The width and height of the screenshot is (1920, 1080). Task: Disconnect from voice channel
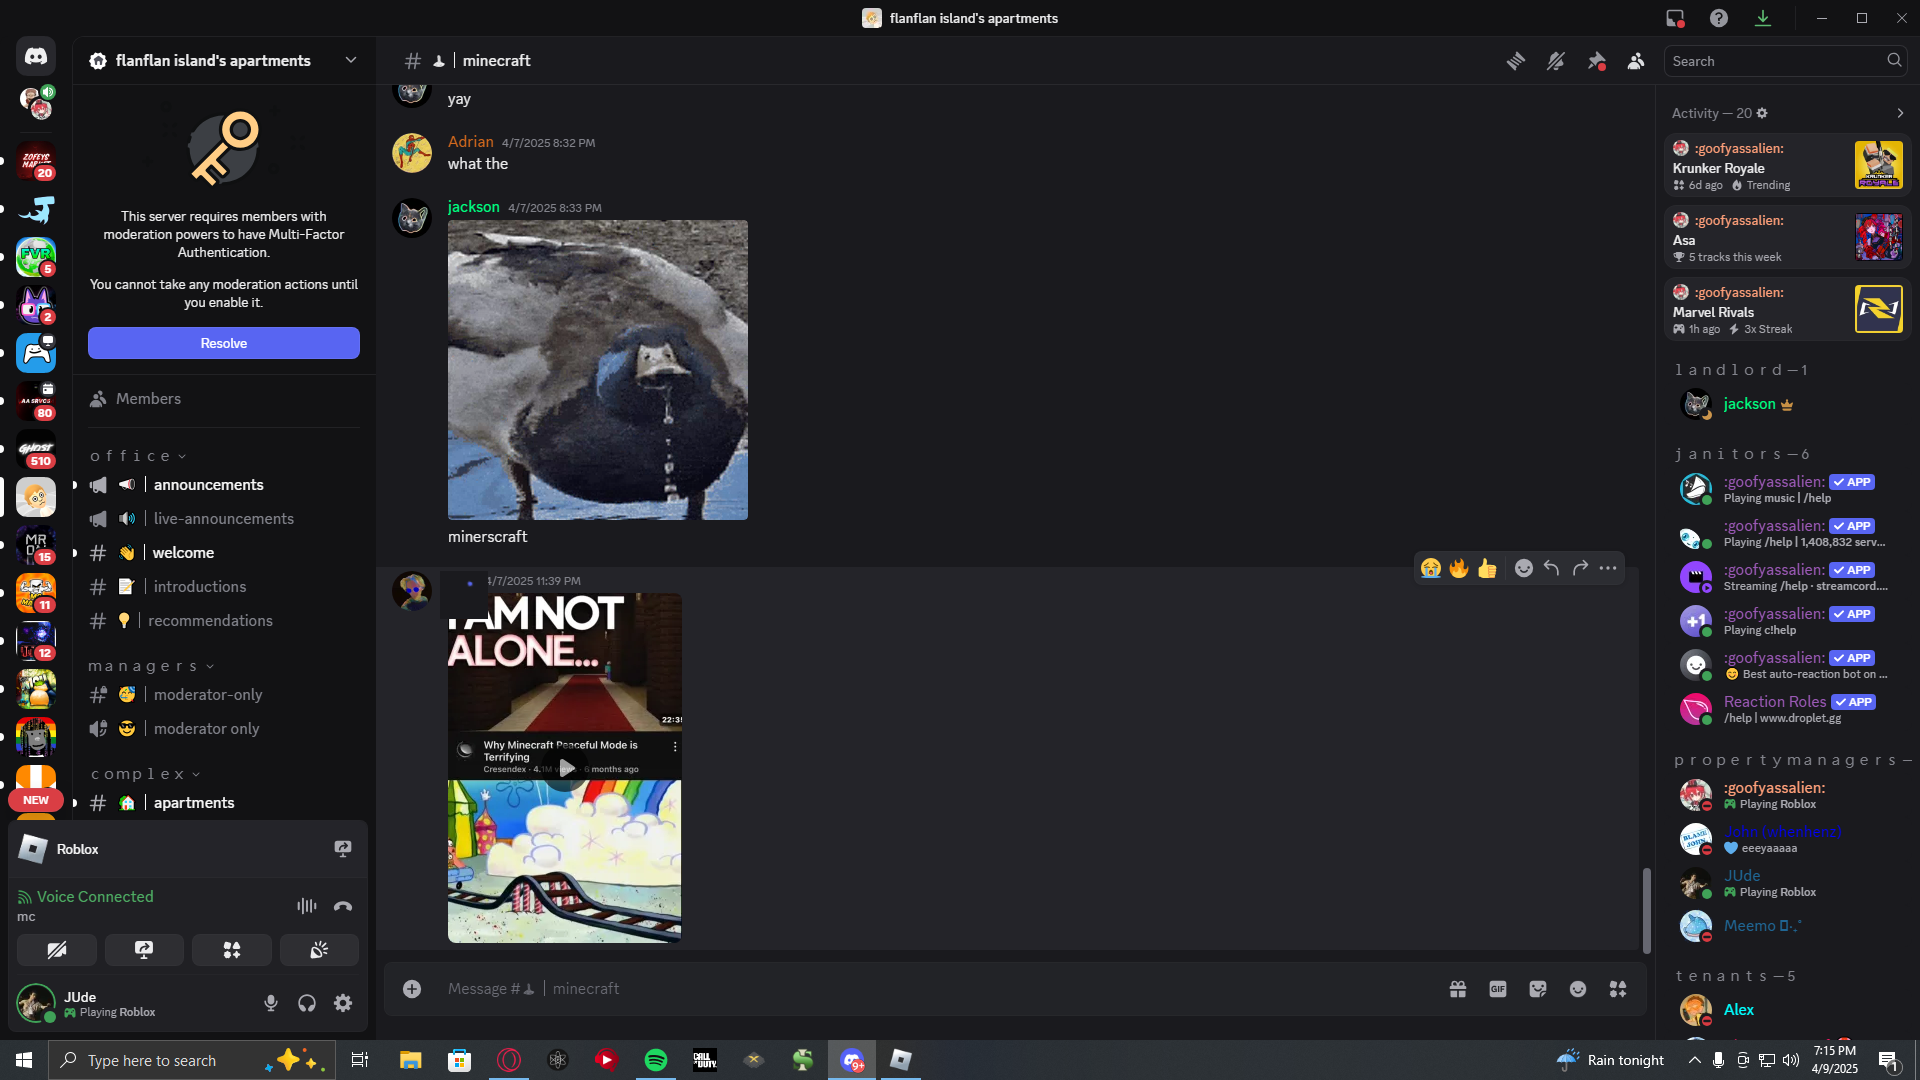pyautogui.click(x=343, y=906)
